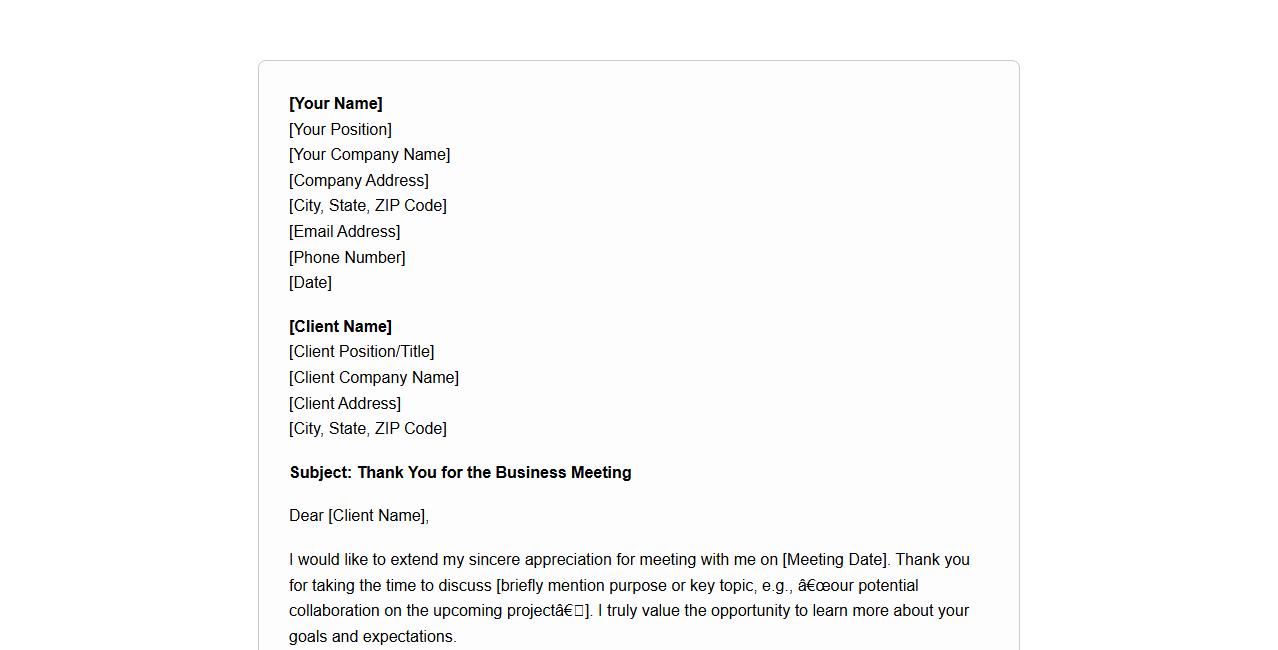The height and width of the screenshot is (650, 1278).
Task: Select the [Your Company Name] placeholder
Action: 369,155
